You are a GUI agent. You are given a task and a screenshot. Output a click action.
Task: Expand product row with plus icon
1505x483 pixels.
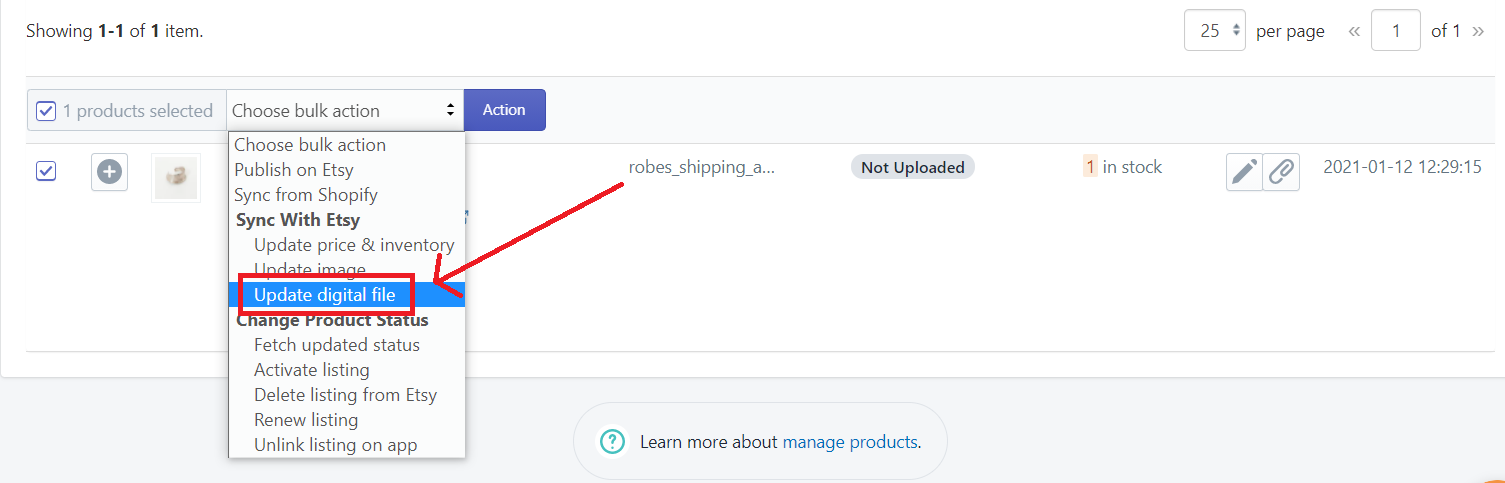(109, 172)
